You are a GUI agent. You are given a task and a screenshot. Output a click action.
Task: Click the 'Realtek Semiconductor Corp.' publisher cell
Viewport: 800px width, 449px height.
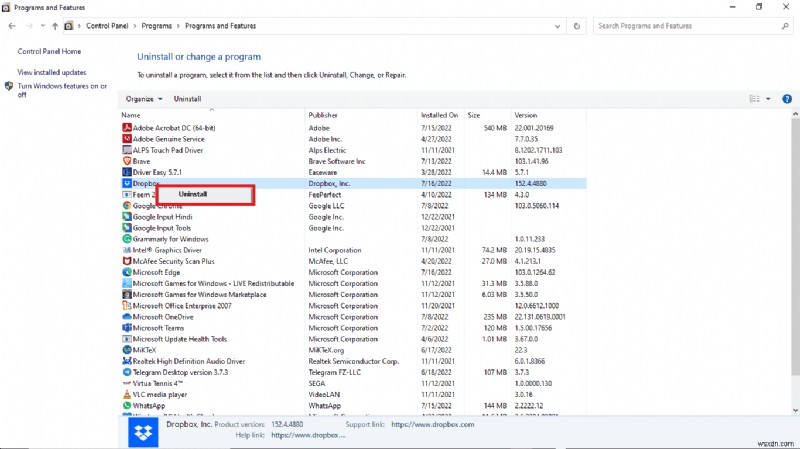click(354, 361)
